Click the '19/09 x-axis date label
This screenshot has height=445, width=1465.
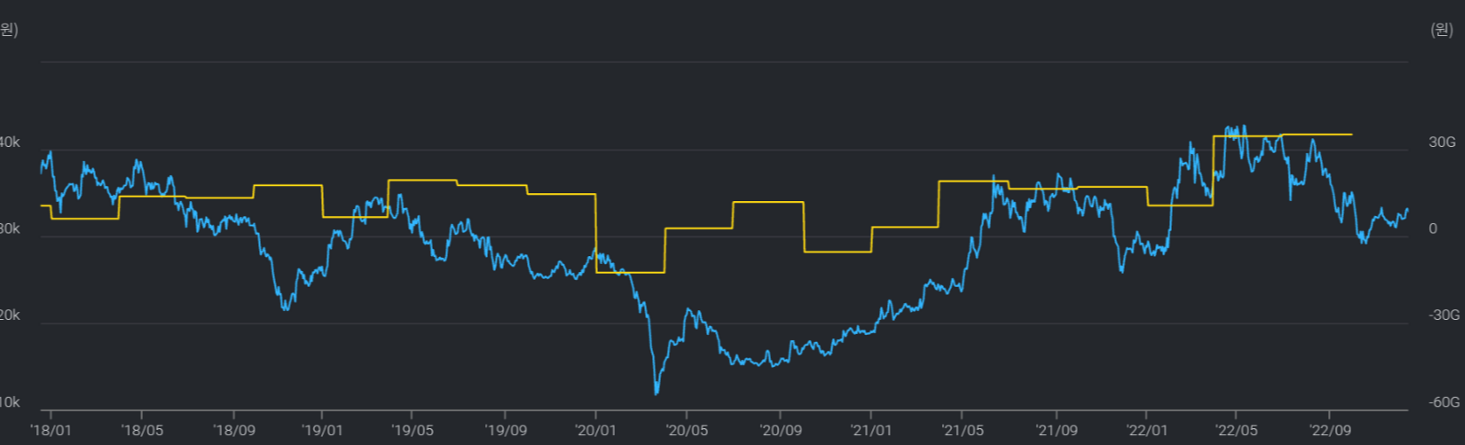click(x=504, y=430)
